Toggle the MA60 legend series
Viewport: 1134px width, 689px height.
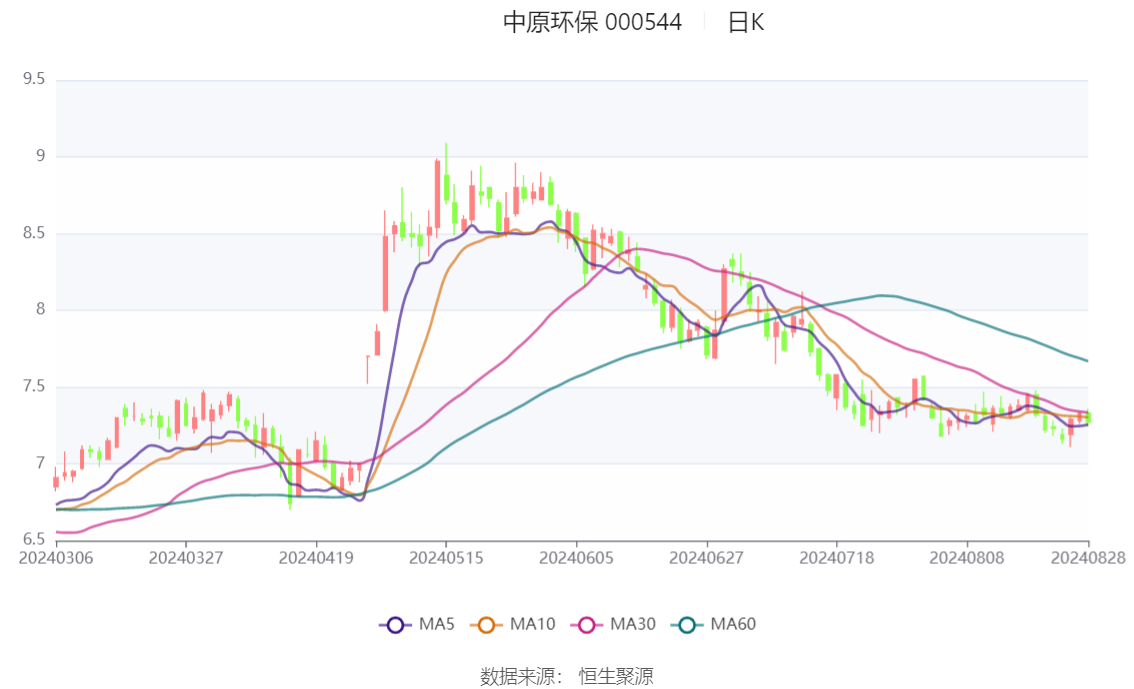click(x=714, y=625)
